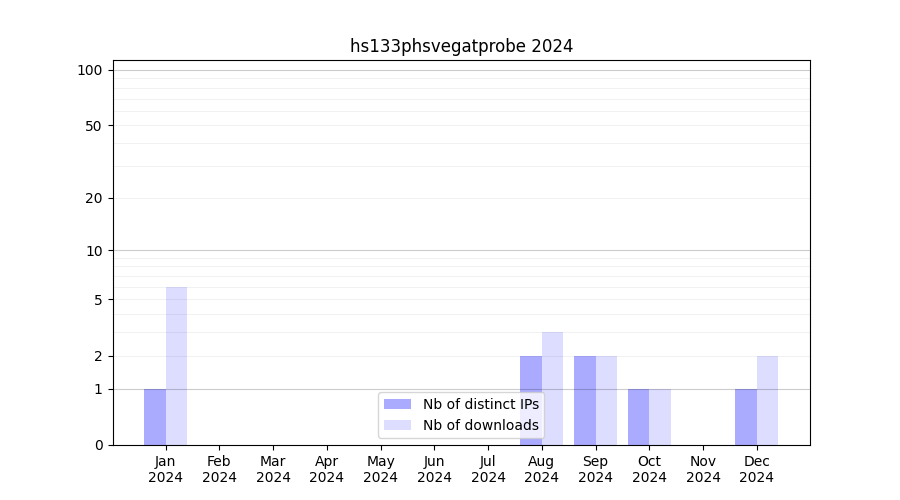
Task: Click the 'Nov 2024' x-axis label
Action: coord(703,469)
